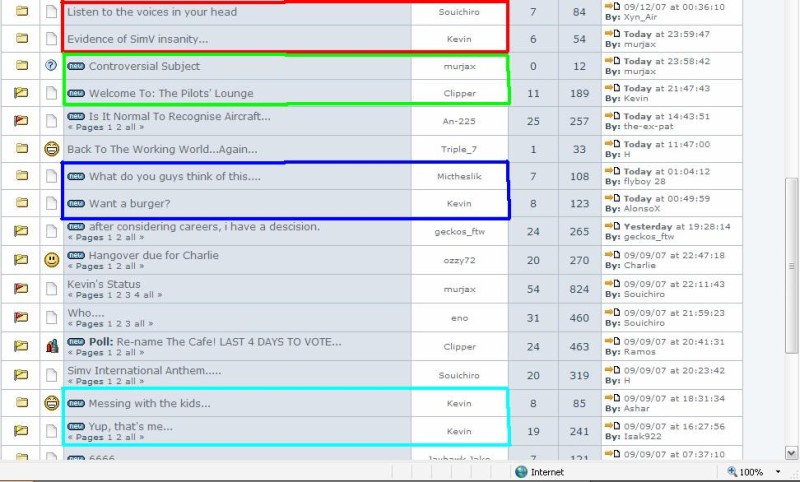Click the 'new' badge beside after considering careers
800x482 pixels.
point(76,226)
